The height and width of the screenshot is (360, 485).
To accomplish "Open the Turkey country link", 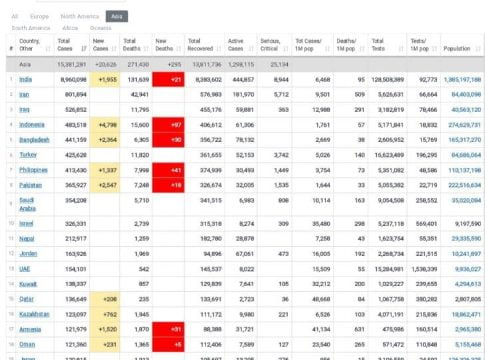I will coord(28,155).
